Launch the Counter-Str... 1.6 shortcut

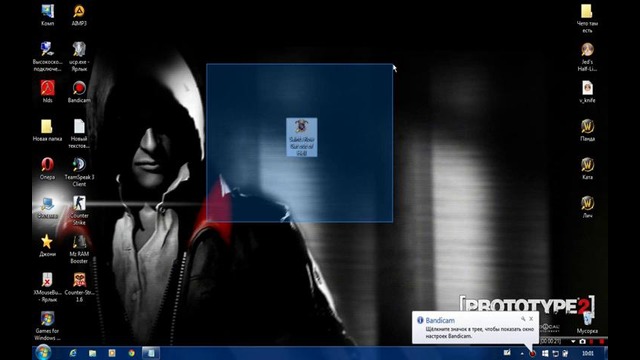(x=79, y=287)
